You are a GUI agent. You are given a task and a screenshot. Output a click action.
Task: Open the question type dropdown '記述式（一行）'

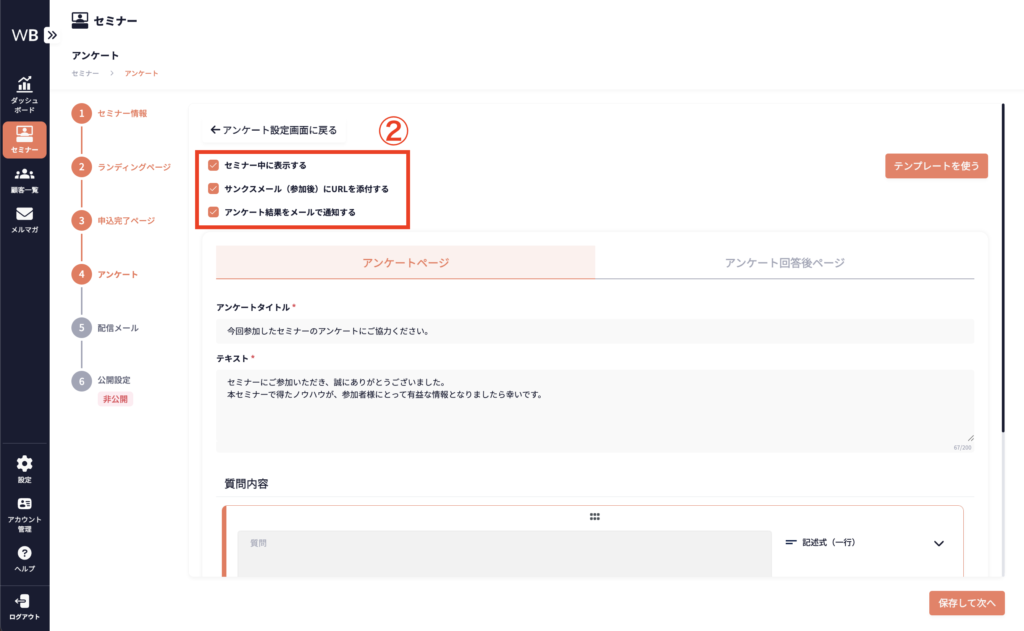point(864,543)
